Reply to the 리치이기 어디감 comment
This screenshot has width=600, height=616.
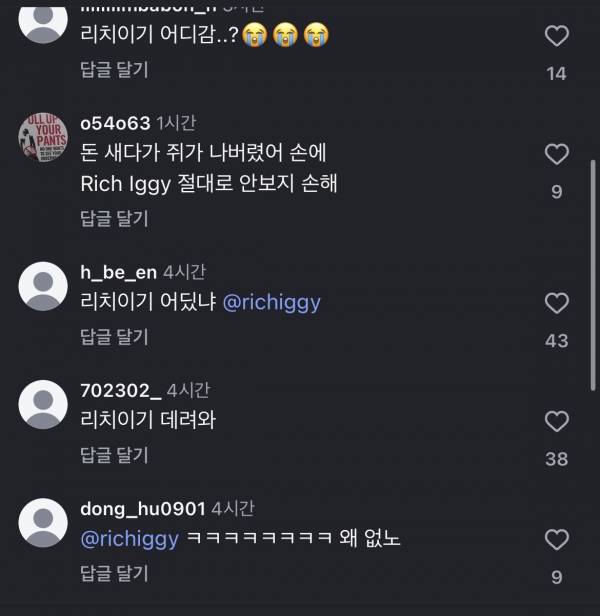[x=114, y=70]
